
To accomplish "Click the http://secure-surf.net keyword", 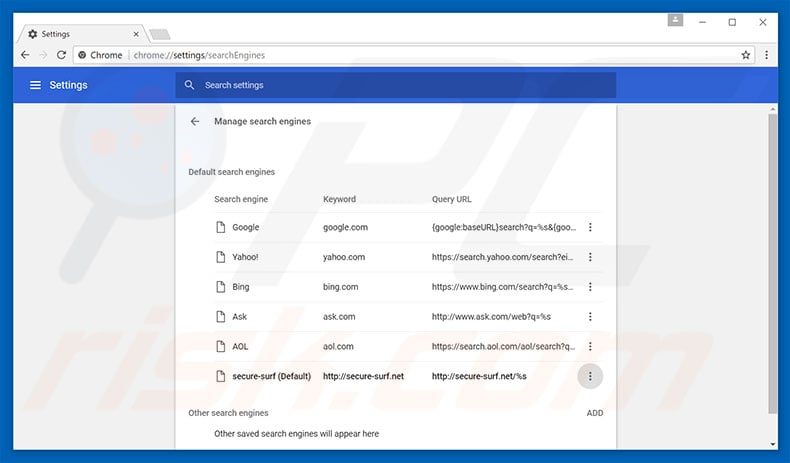I will 363,376.
